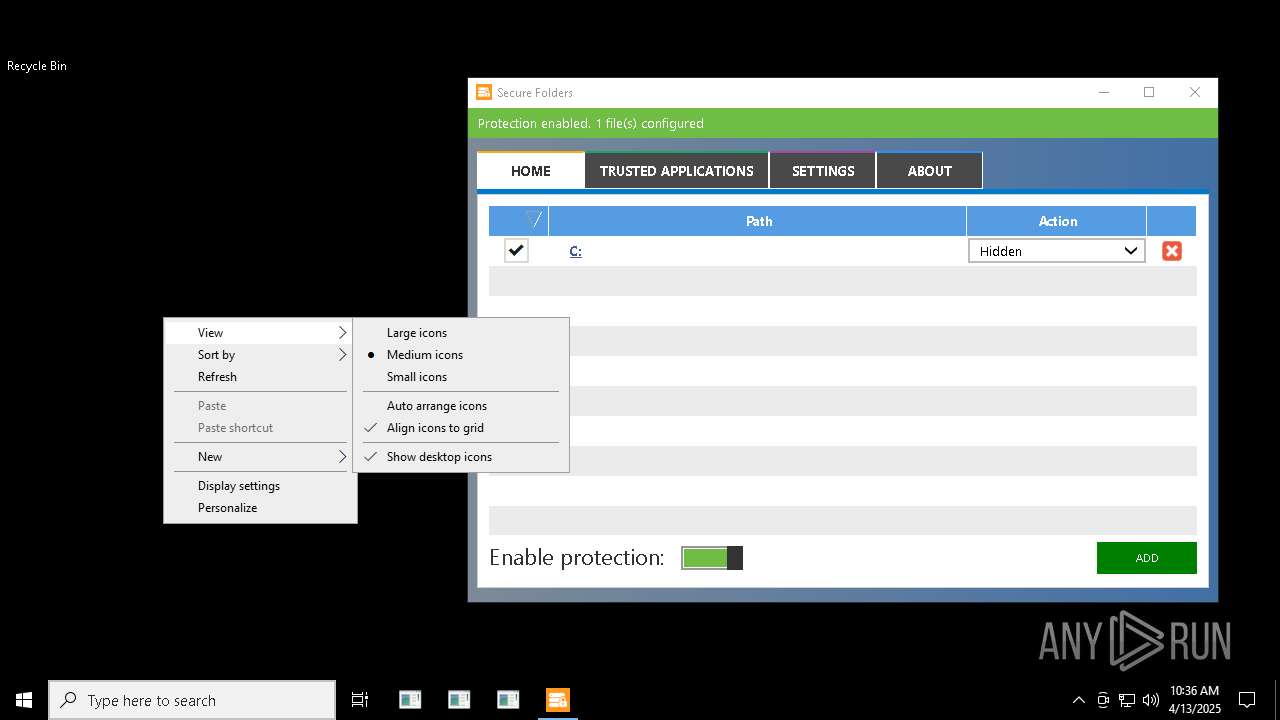This screenshot has height=720, width=1280.
Task: Click the taskbar search box
Action: [192, 700]
